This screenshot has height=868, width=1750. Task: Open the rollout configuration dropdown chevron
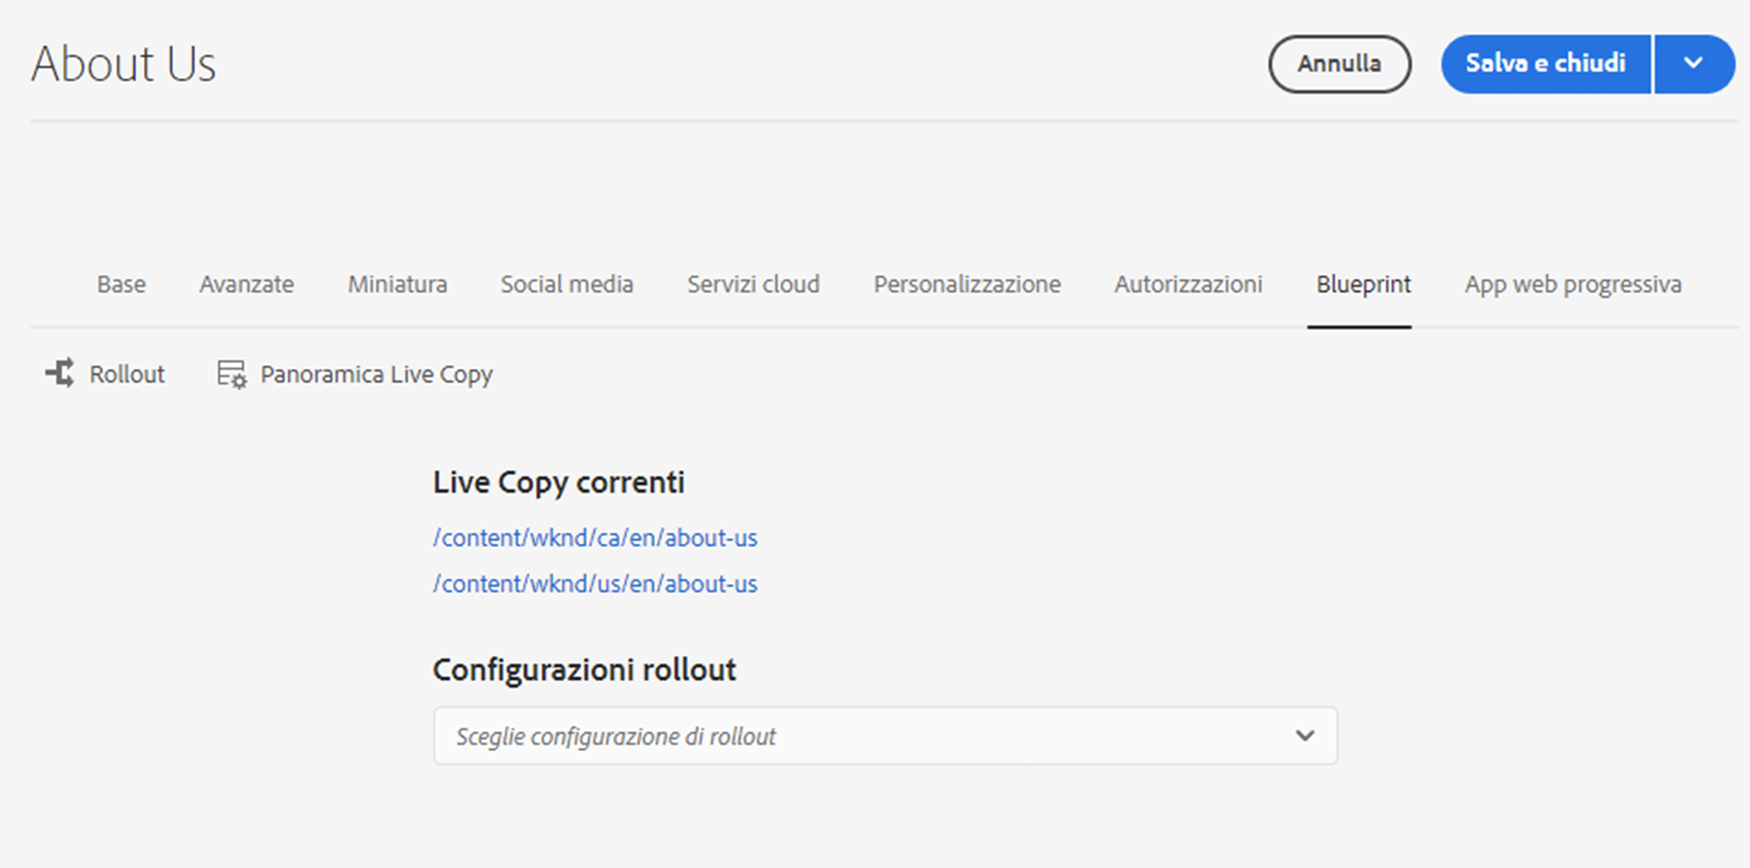click(x=1304, y=736)
